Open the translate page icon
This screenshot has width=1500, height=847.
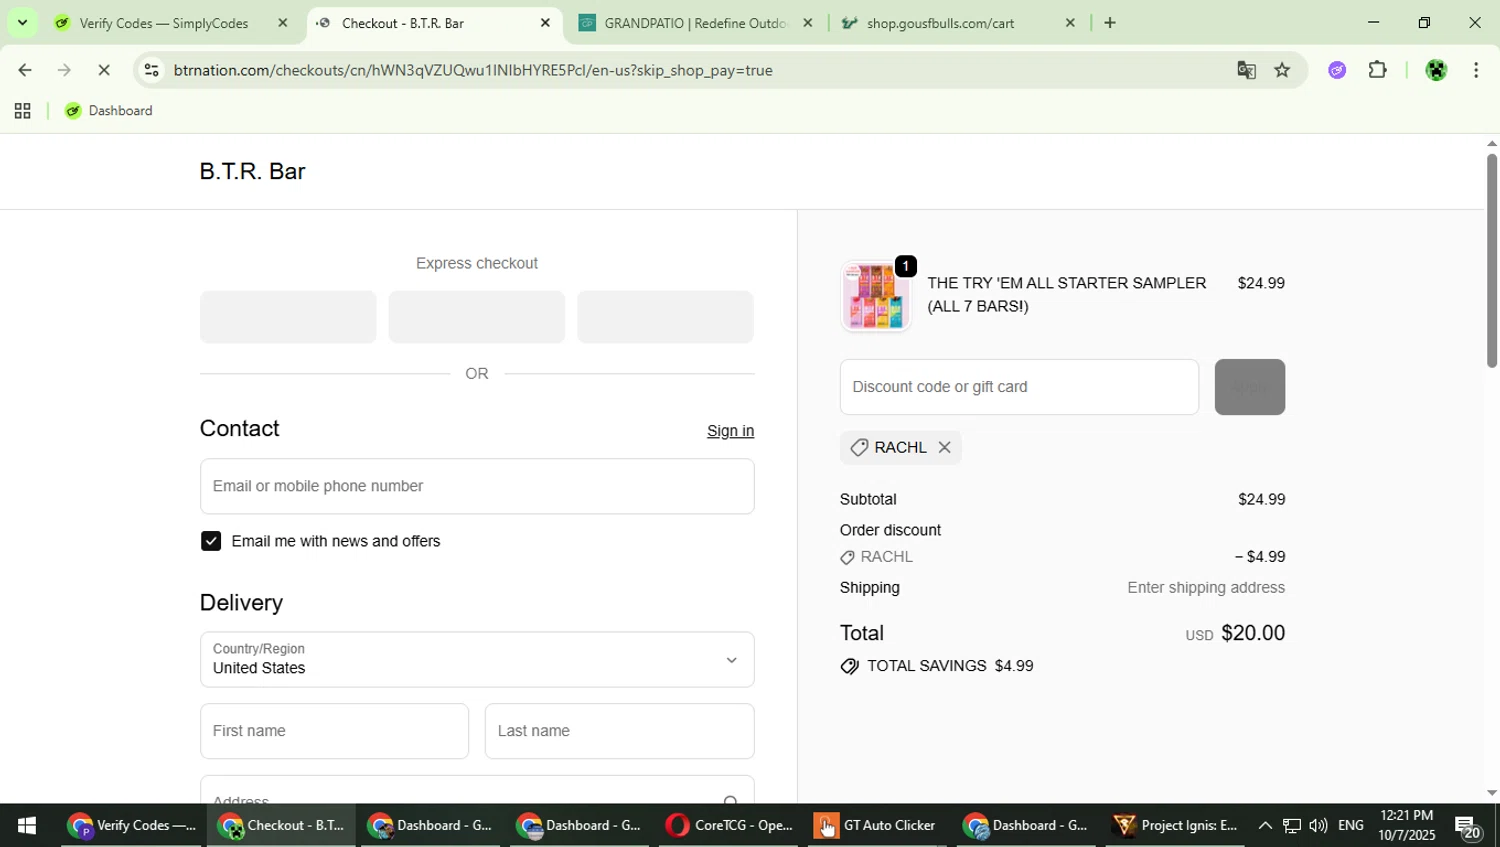point(1246,70)
